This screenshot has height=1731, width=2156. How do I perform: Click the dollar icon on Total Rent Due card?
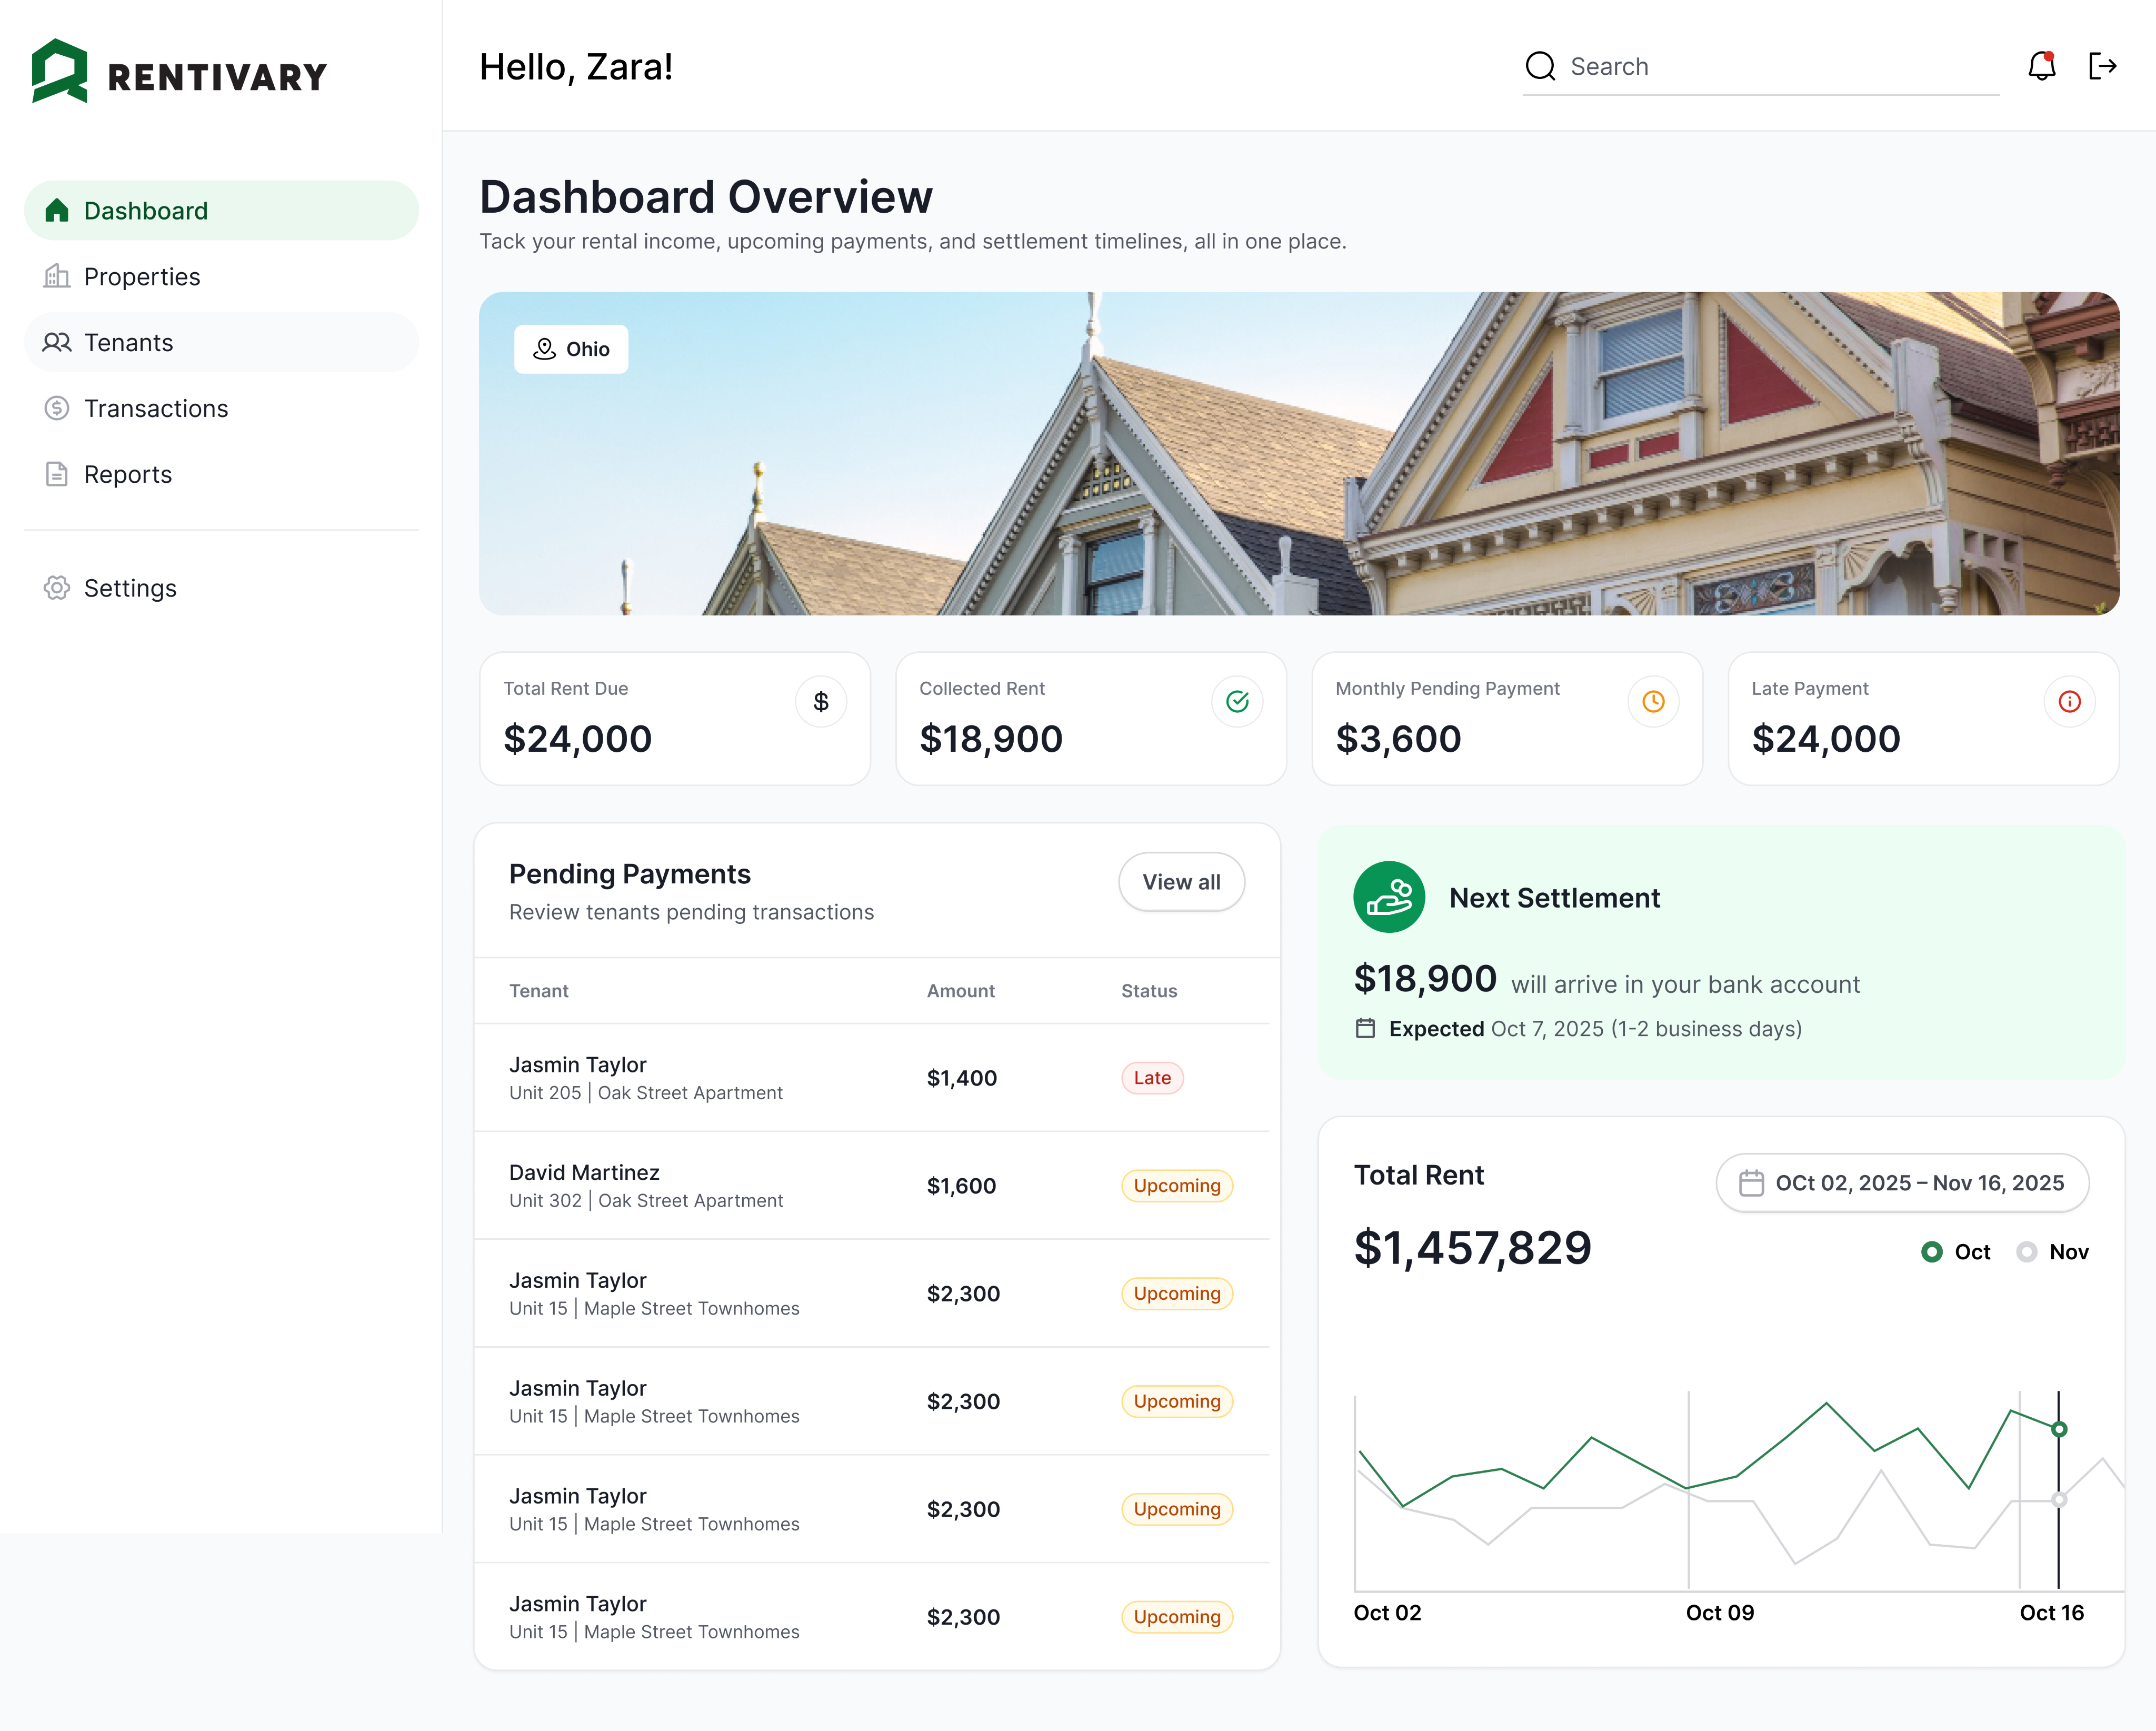click(x=820, y=701)
